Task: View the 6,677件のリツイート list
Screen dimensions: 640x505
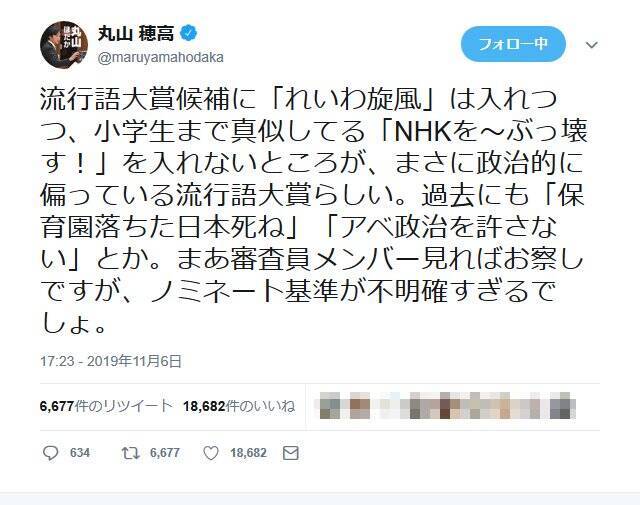Action: 106,406
